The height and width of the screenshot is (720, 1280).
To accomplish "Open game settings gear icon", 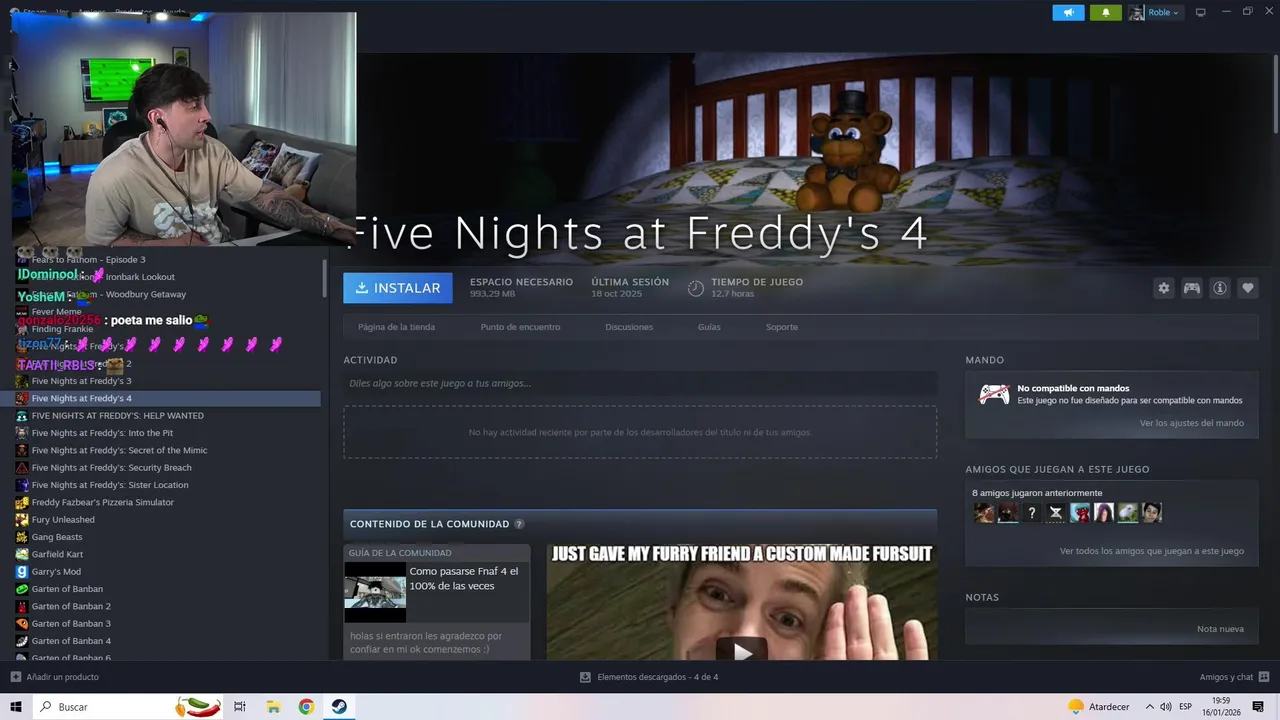I will 1163,288.
